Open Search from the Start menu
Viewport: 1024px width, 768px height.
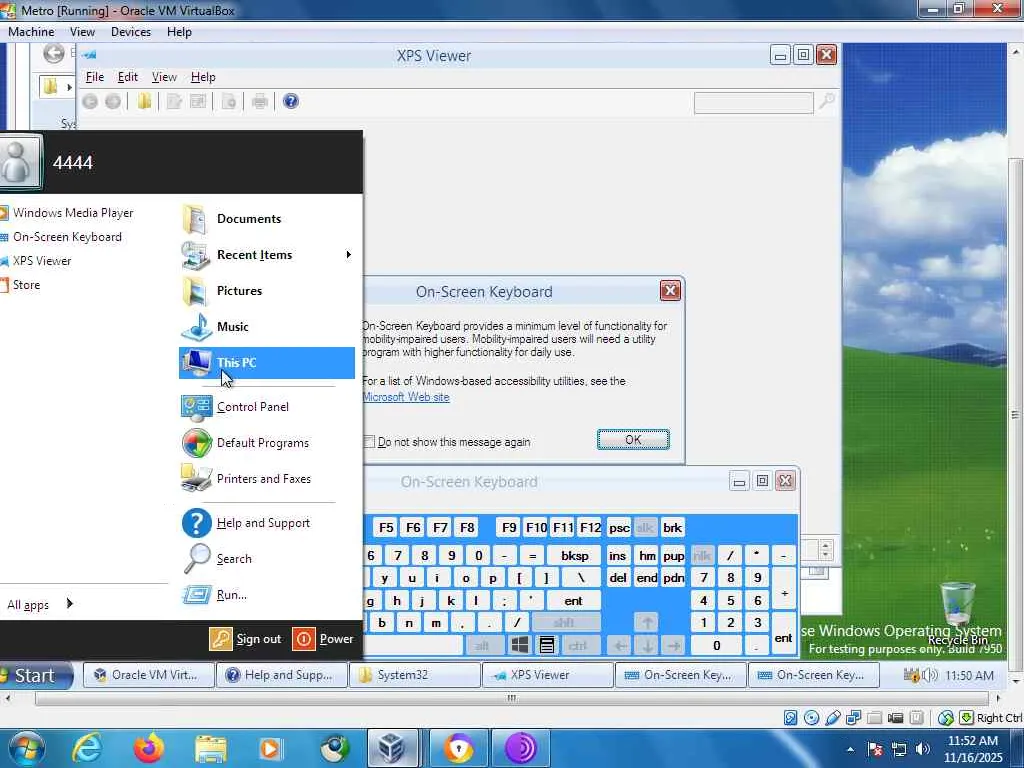[234, 559]
